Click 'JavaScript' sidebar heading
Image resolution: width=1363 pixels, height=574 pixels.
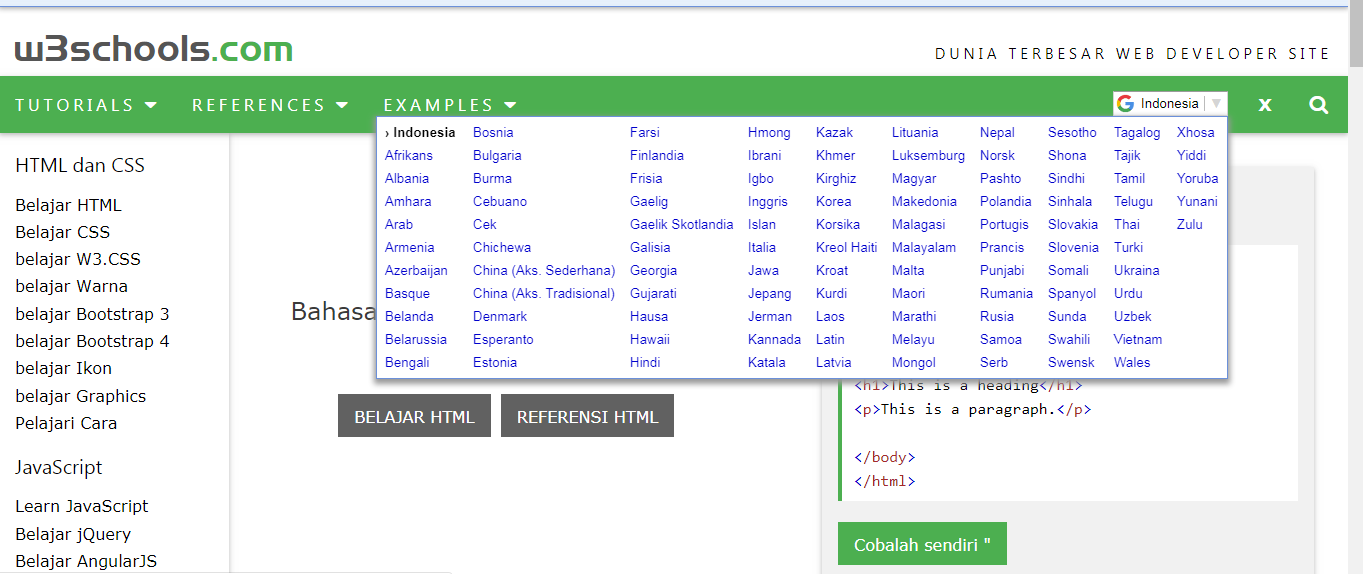tap(59, 467)
